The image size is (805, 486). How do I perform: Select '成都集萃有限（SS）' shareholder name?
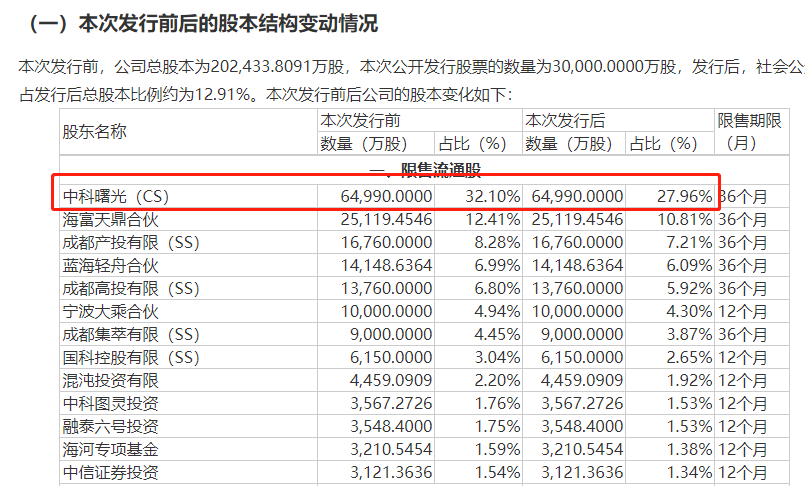pyautogui.click(x=131, y=335)
